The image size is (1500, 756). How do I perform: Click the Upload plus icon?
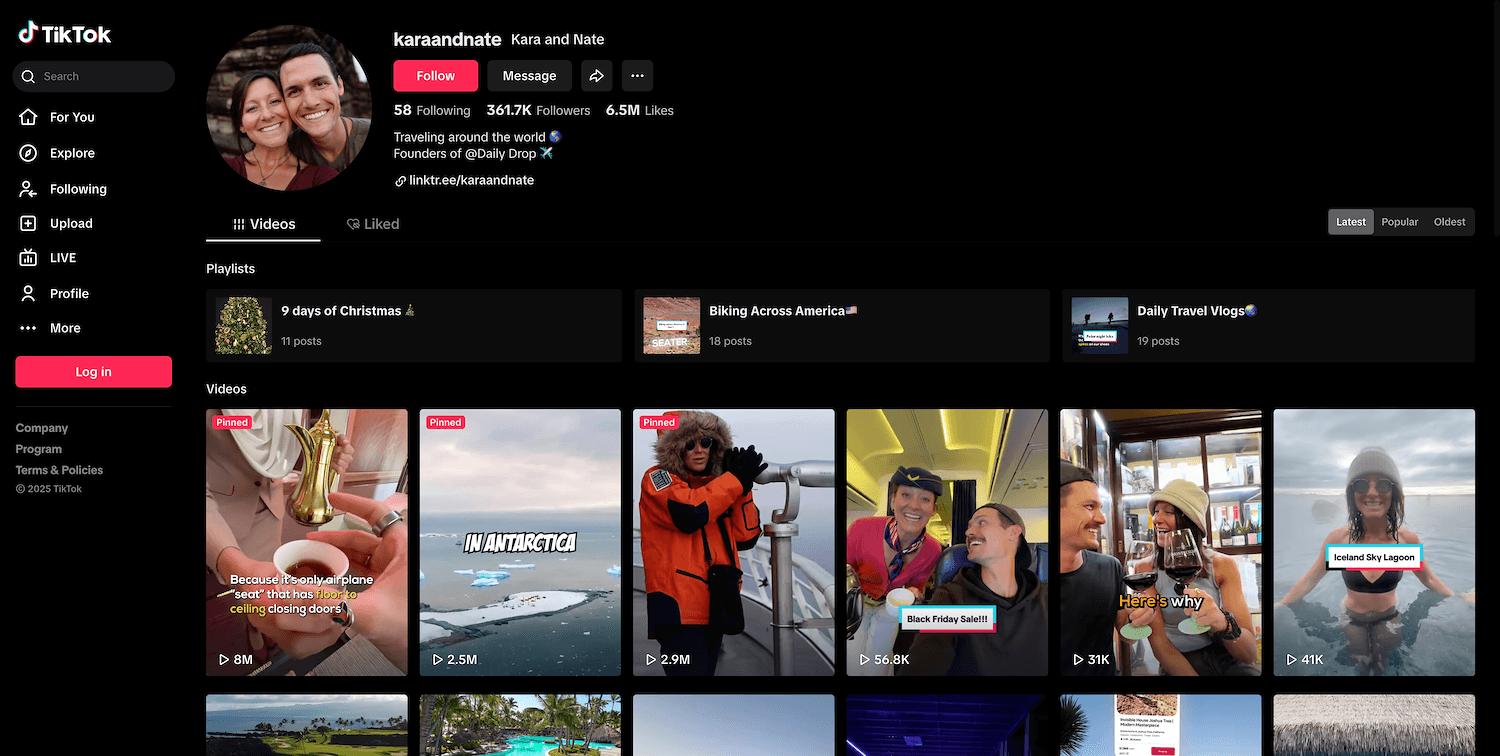[29, 224]
